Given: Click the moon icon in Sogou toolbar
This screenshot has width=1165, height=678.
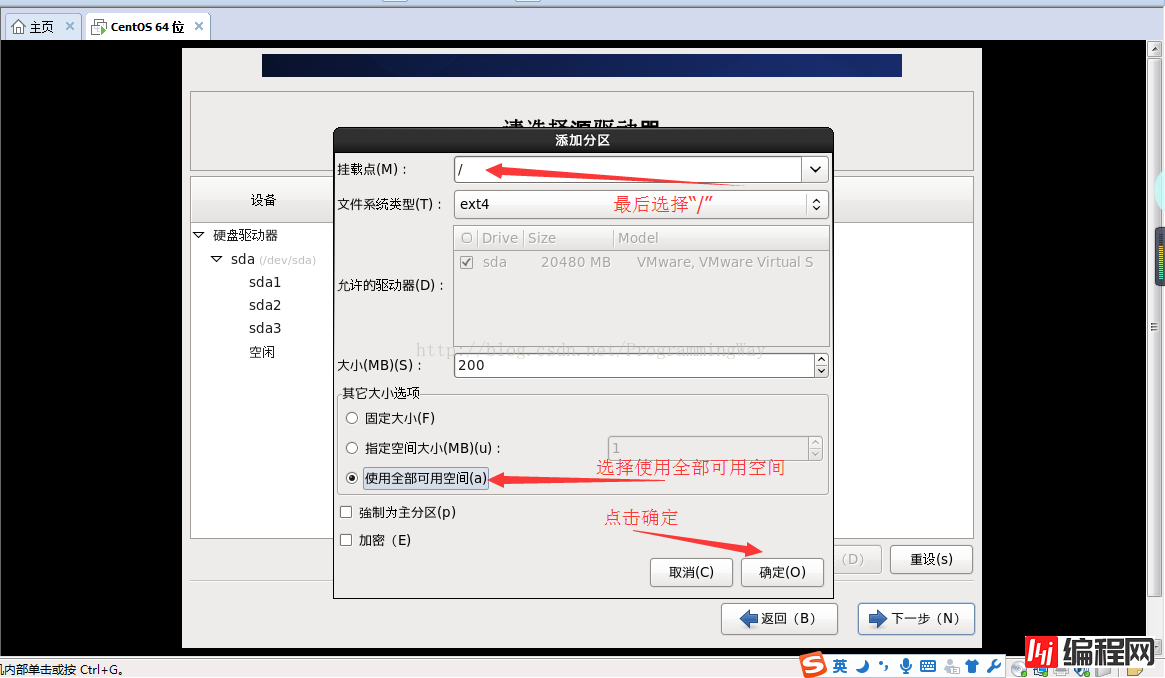Looking at the screenshot, I should point(863,666).
